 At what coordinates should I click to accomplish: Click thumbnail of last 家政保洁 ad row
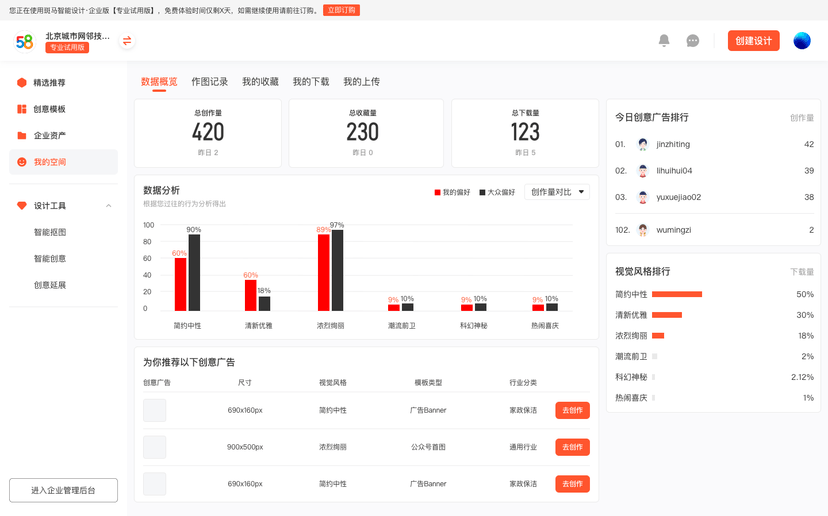pyautogui.click(x=155, y=484)
